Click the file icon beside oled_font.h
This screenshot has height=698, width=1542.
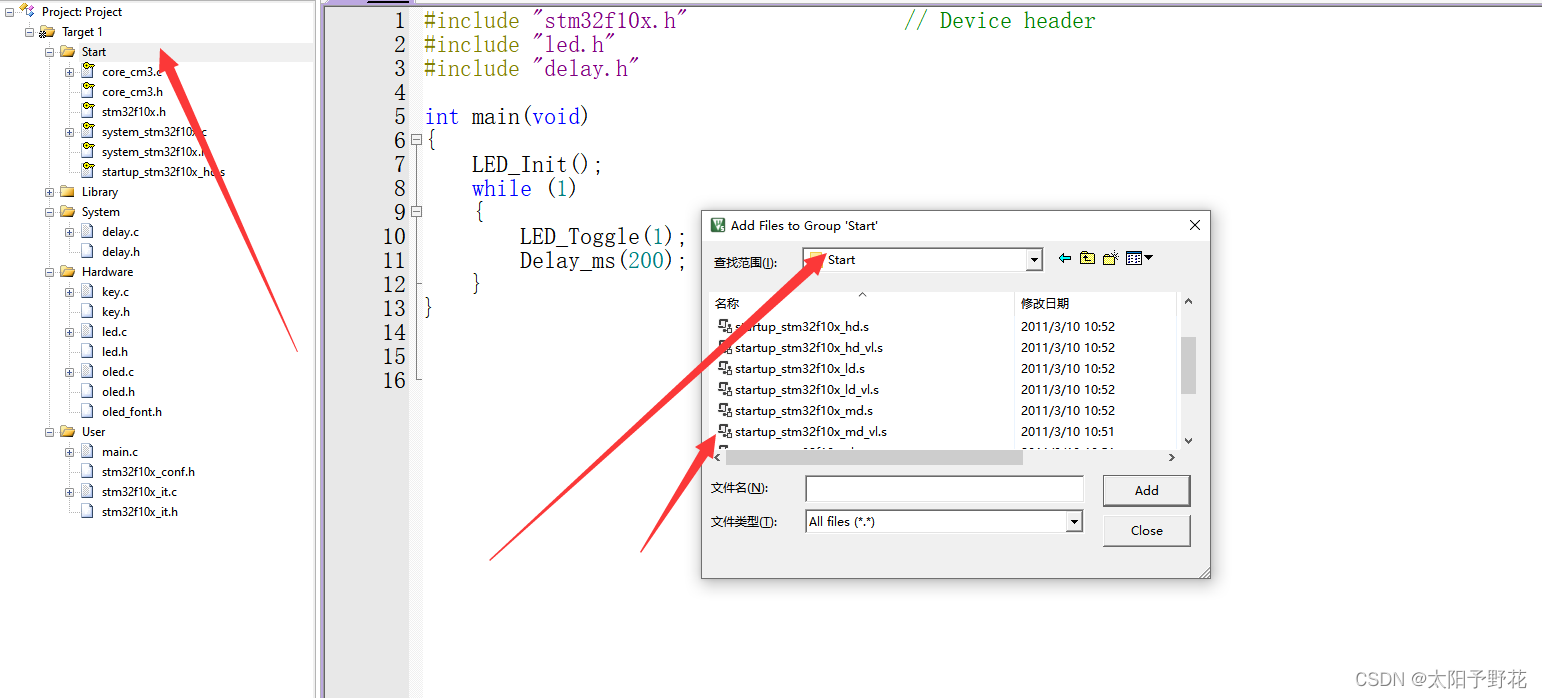(x=88, y=411)
